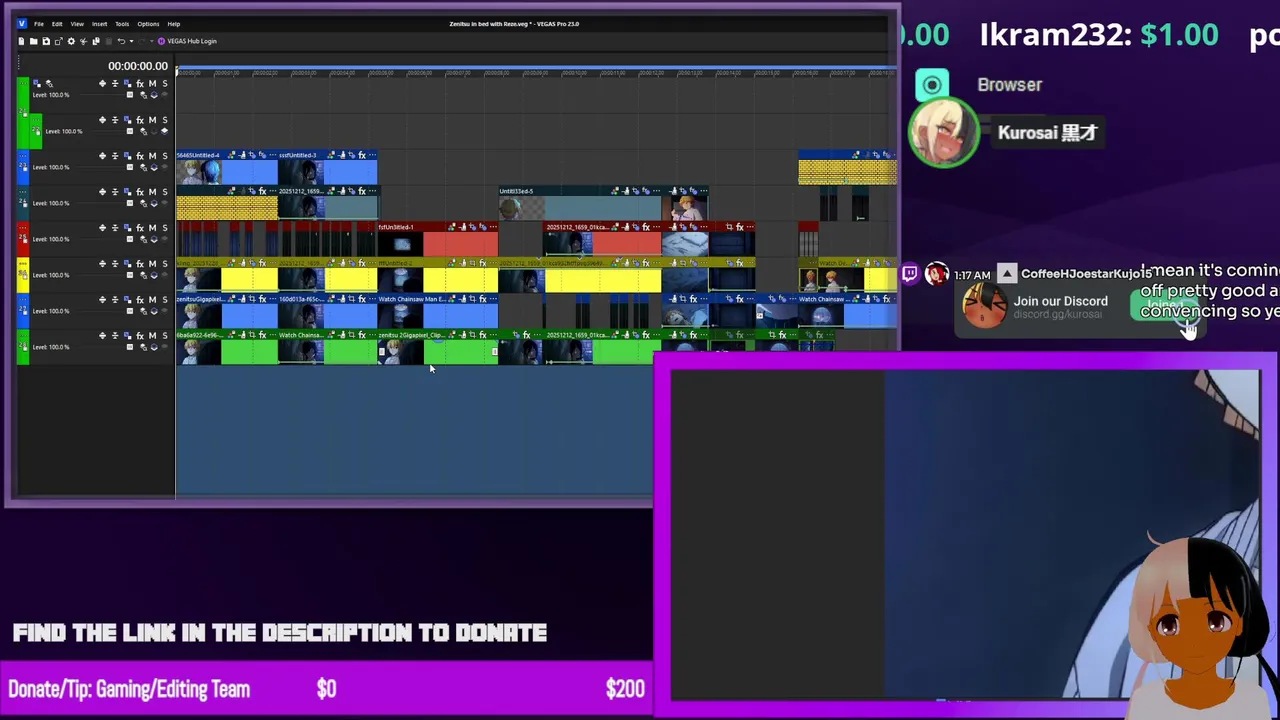Viewport: 1280px width, 720px height.
Task: Open the More menu on bottom green track
Action: pyautogui.click(x=23, y=335)
